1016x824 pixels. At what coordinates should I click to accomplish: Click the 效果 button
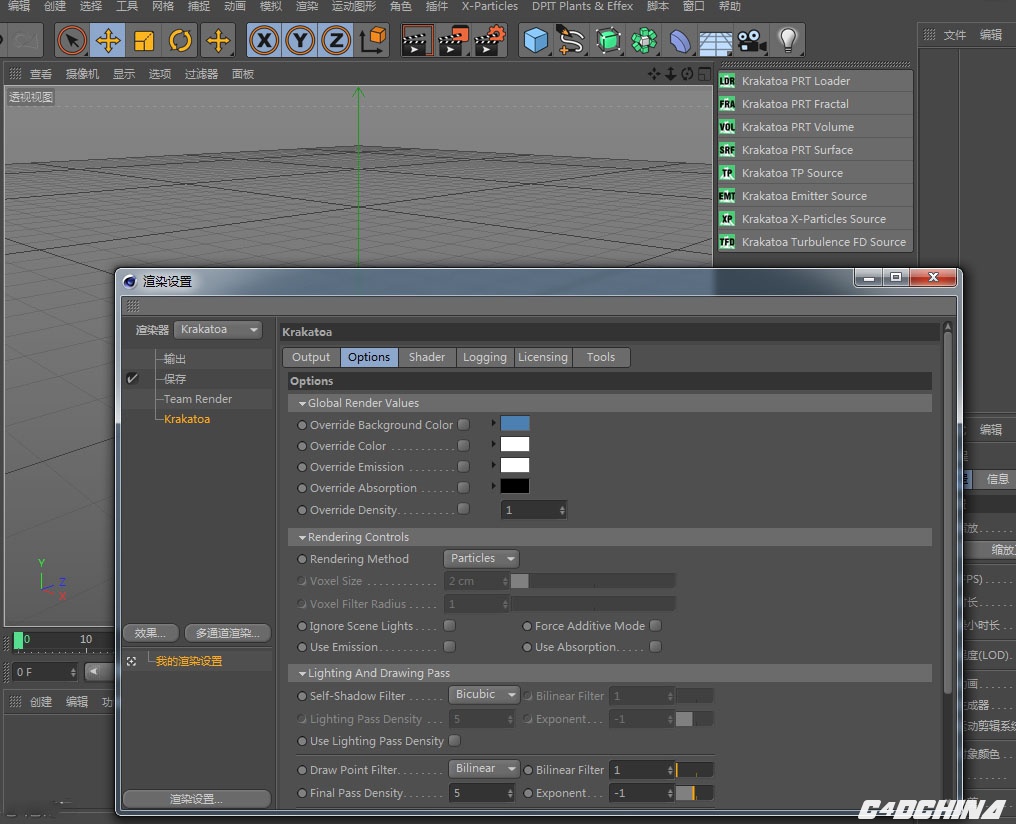coord(150,633)
